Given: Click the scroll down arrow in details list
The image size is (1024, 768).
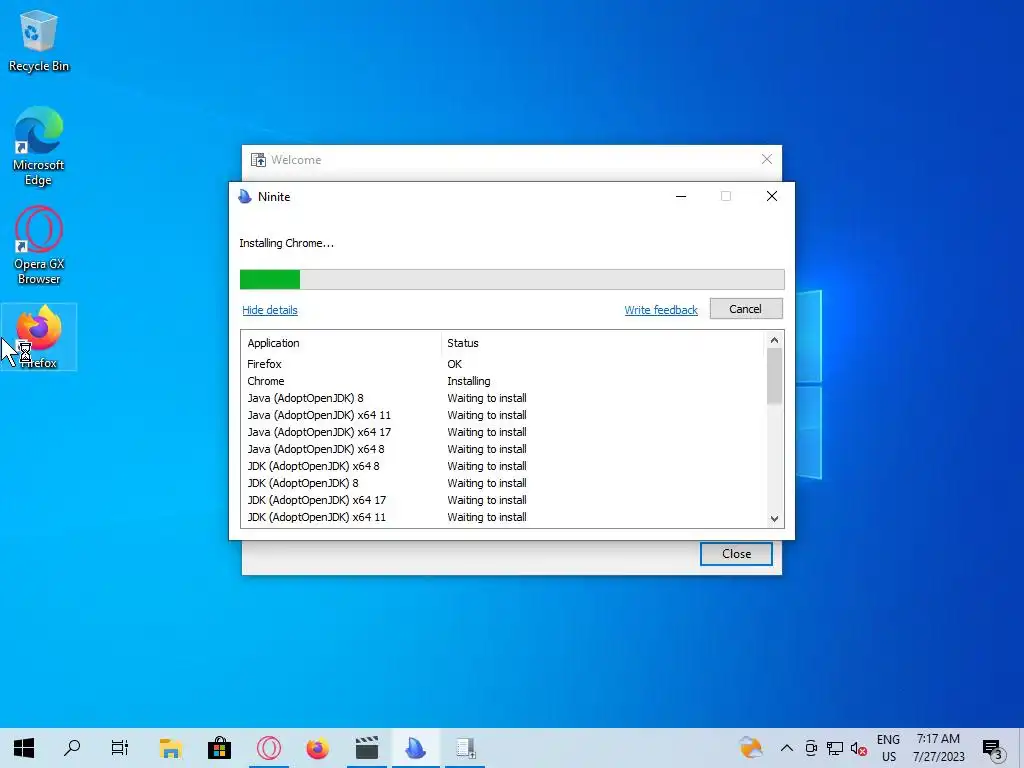Looking at the screenshot, I should (x=774, y=519).
